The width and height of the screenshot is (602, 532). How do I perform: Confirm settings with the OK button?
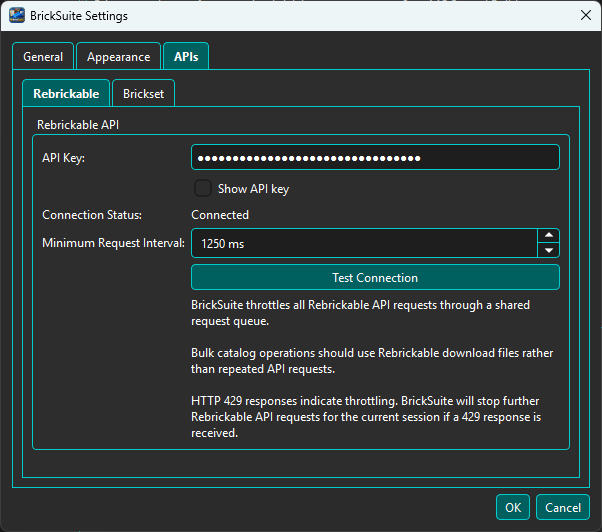(513, 507)
